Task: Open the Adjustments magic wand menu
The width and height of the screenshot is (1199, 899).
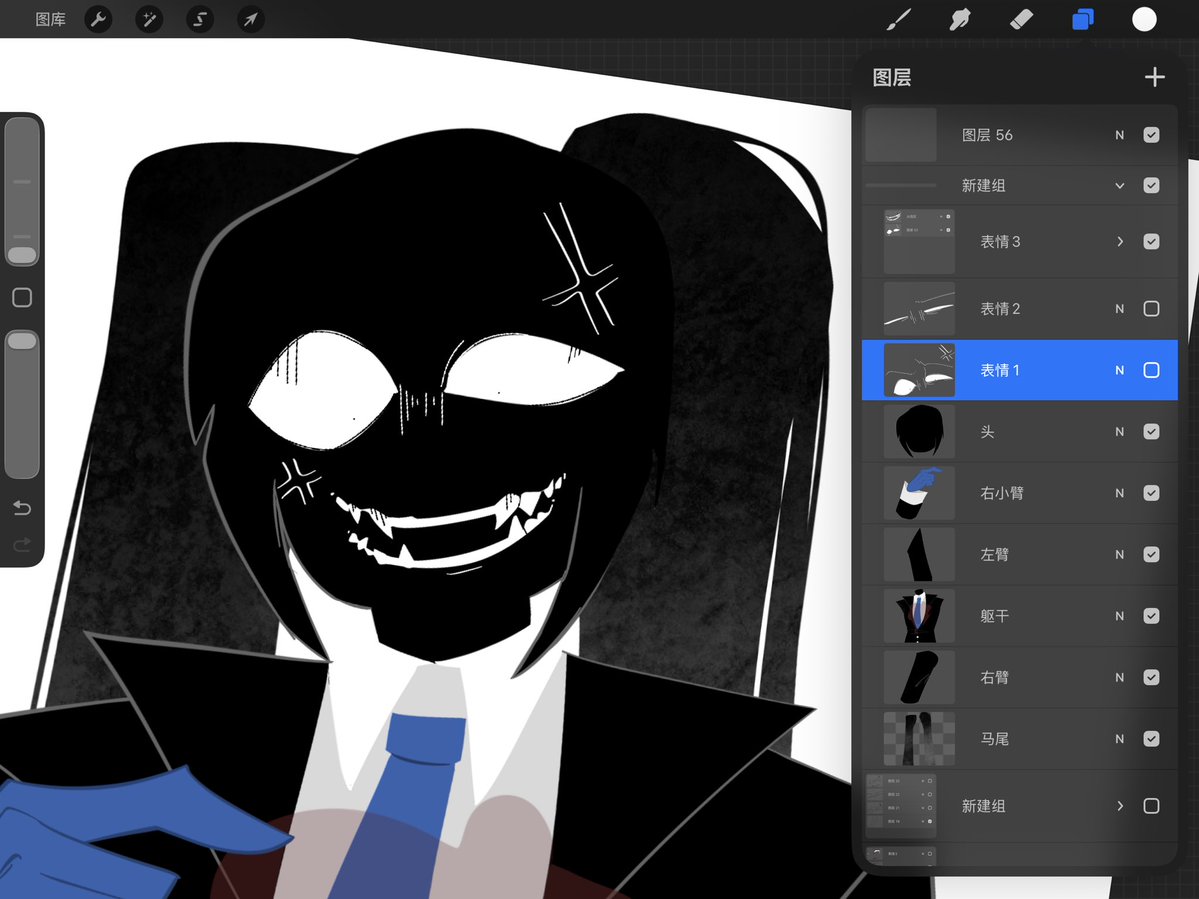Action: (x=149, y=19)
